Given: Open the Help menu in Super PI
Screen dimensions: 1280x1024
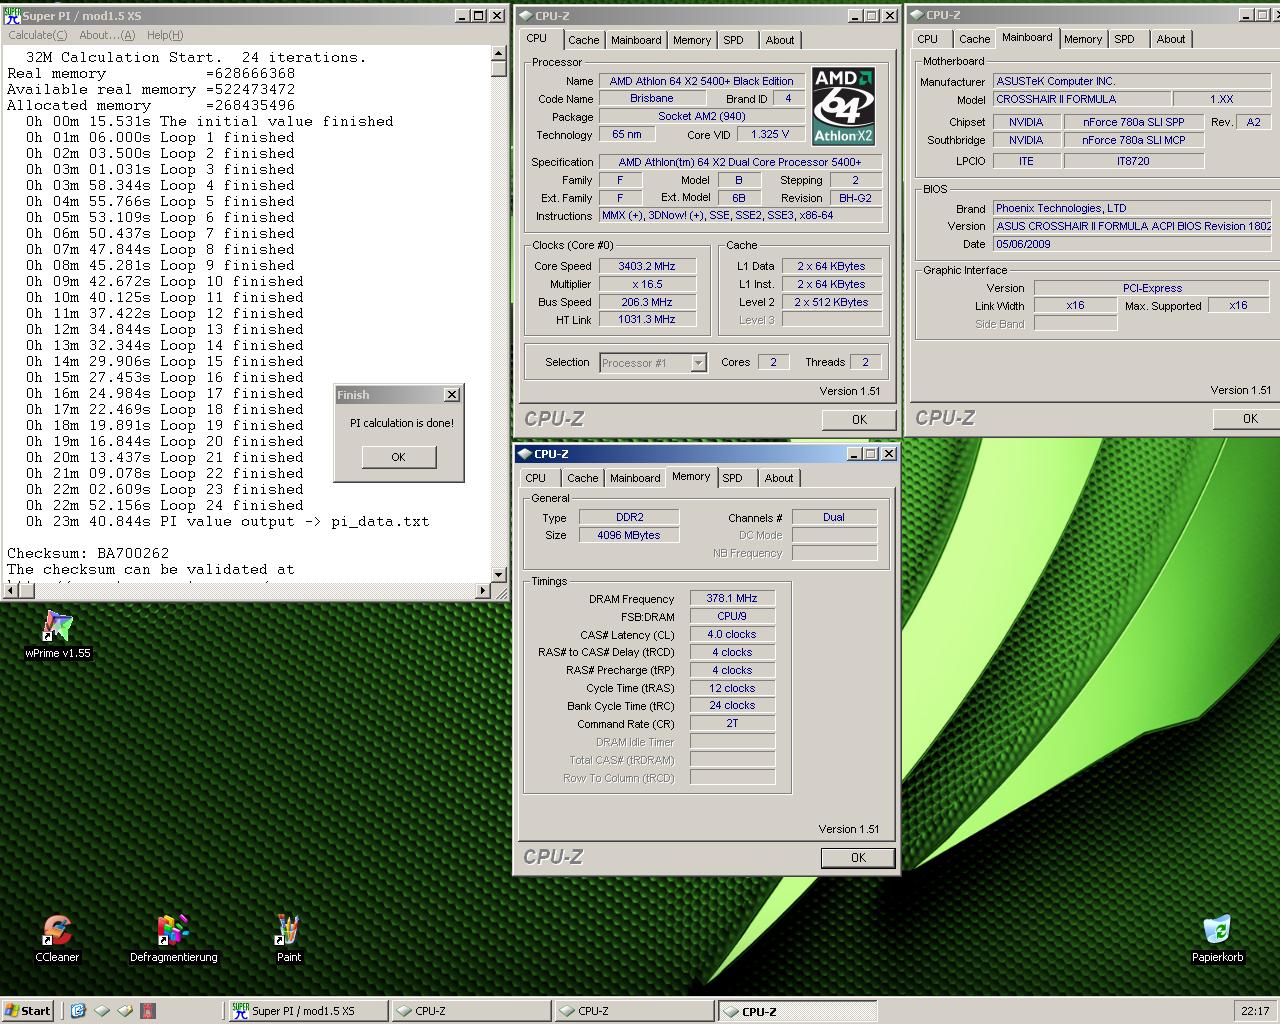Looking at the screenshot, I should click(x=165, y=35).
